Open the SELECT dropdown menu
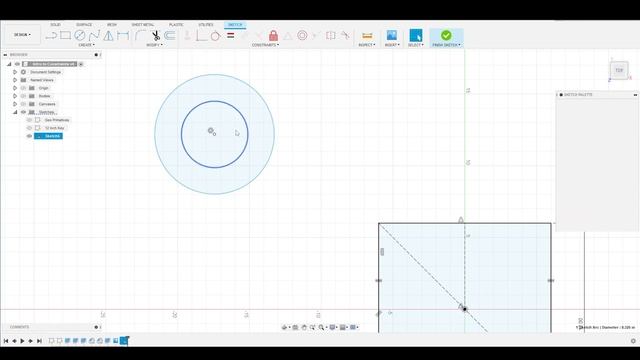 (x=416, y=45)
